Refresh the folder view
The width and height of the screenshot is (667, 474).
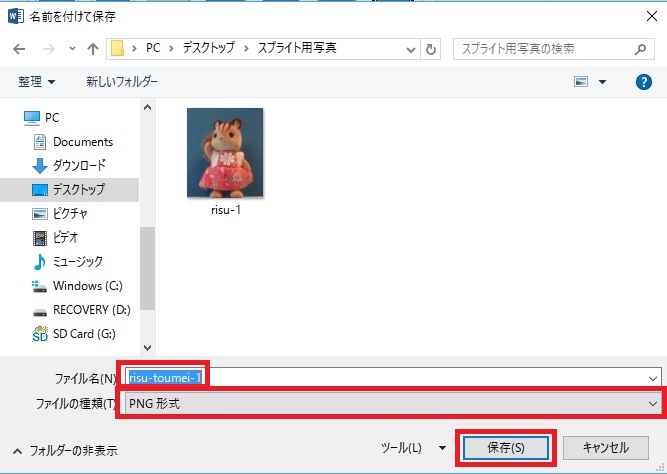(430, 49)
